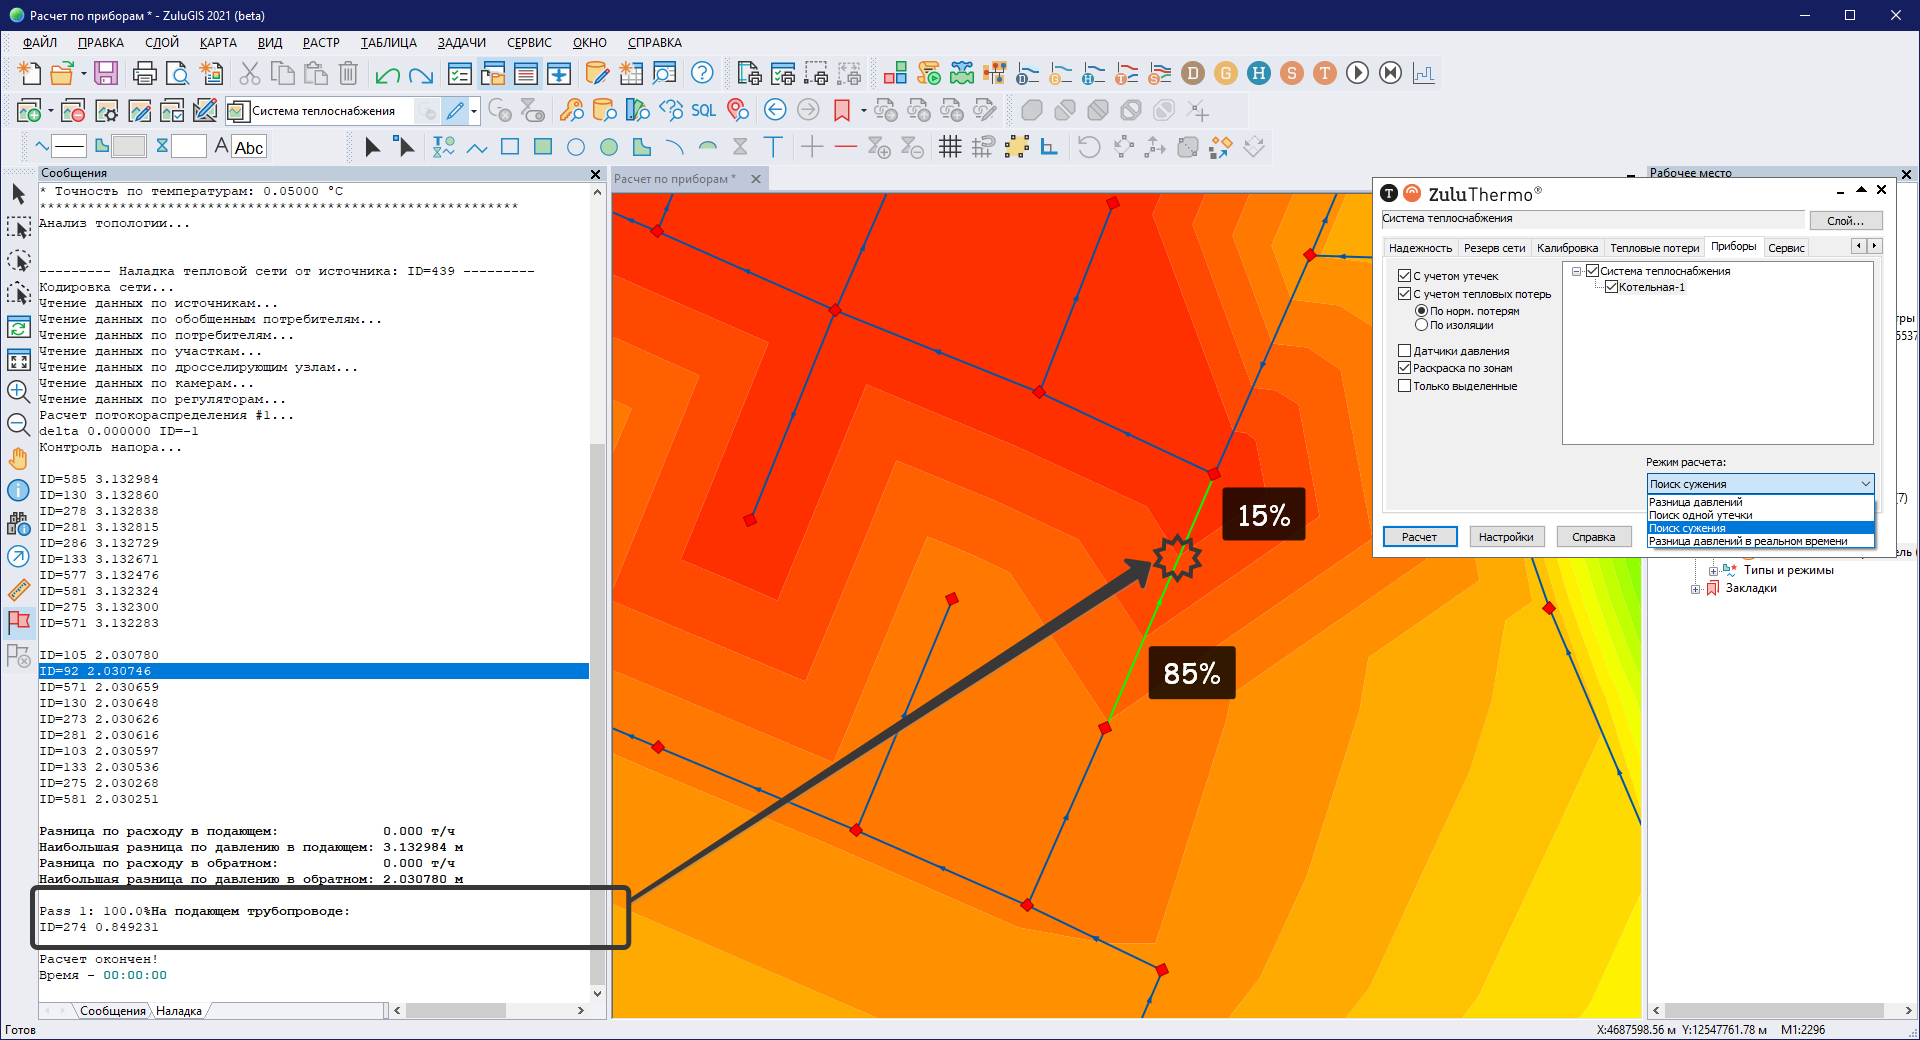Select the 'По изоляции' radio button
This screenshot has height=1040, width=1920.
click(1421, 325)
